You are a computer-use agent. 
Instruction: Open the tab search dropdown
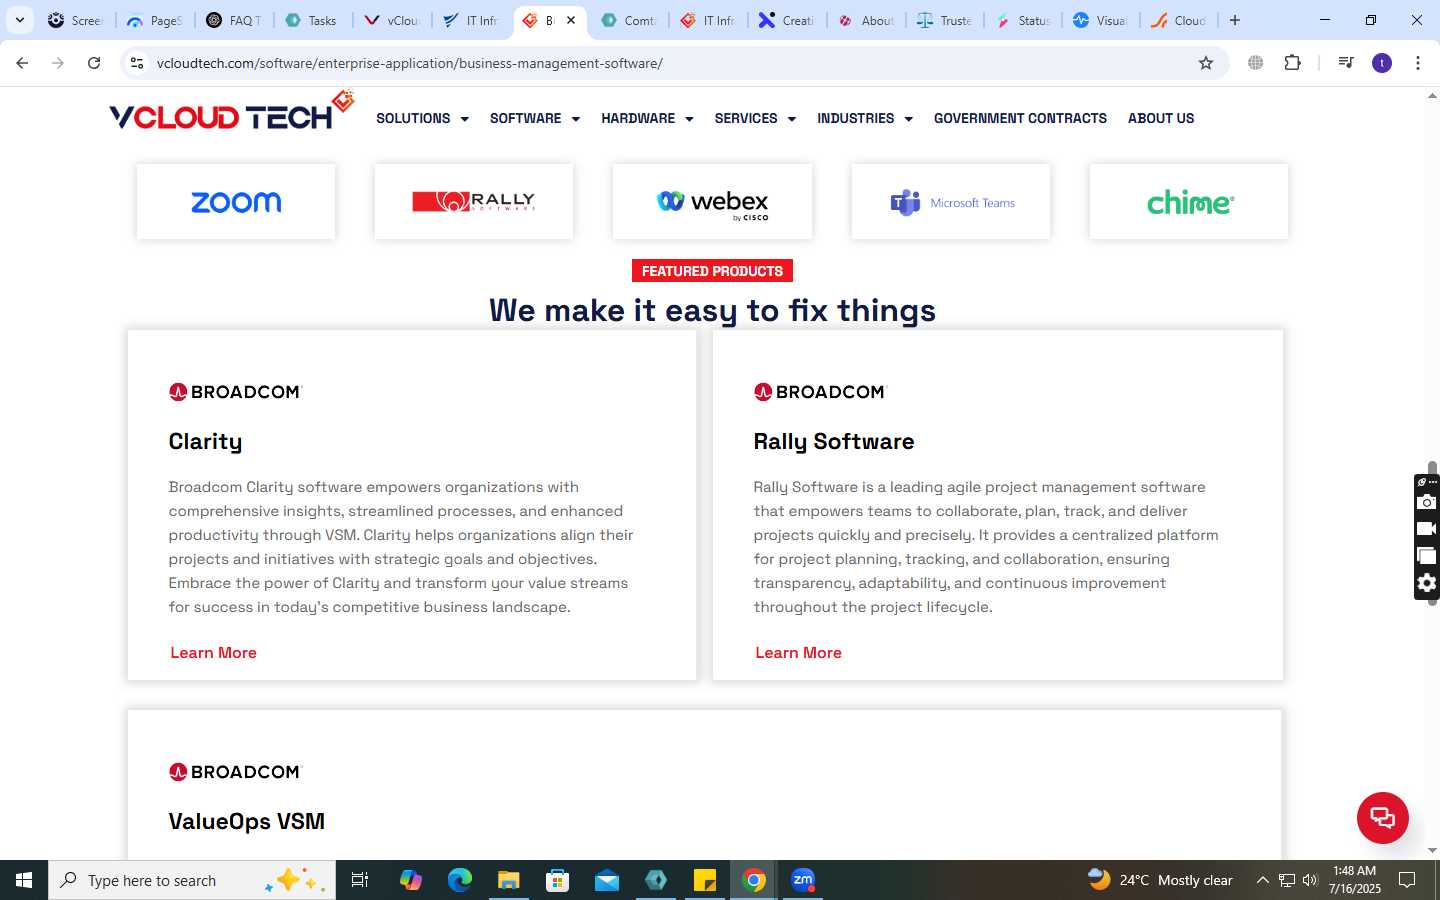click(19, 20)
